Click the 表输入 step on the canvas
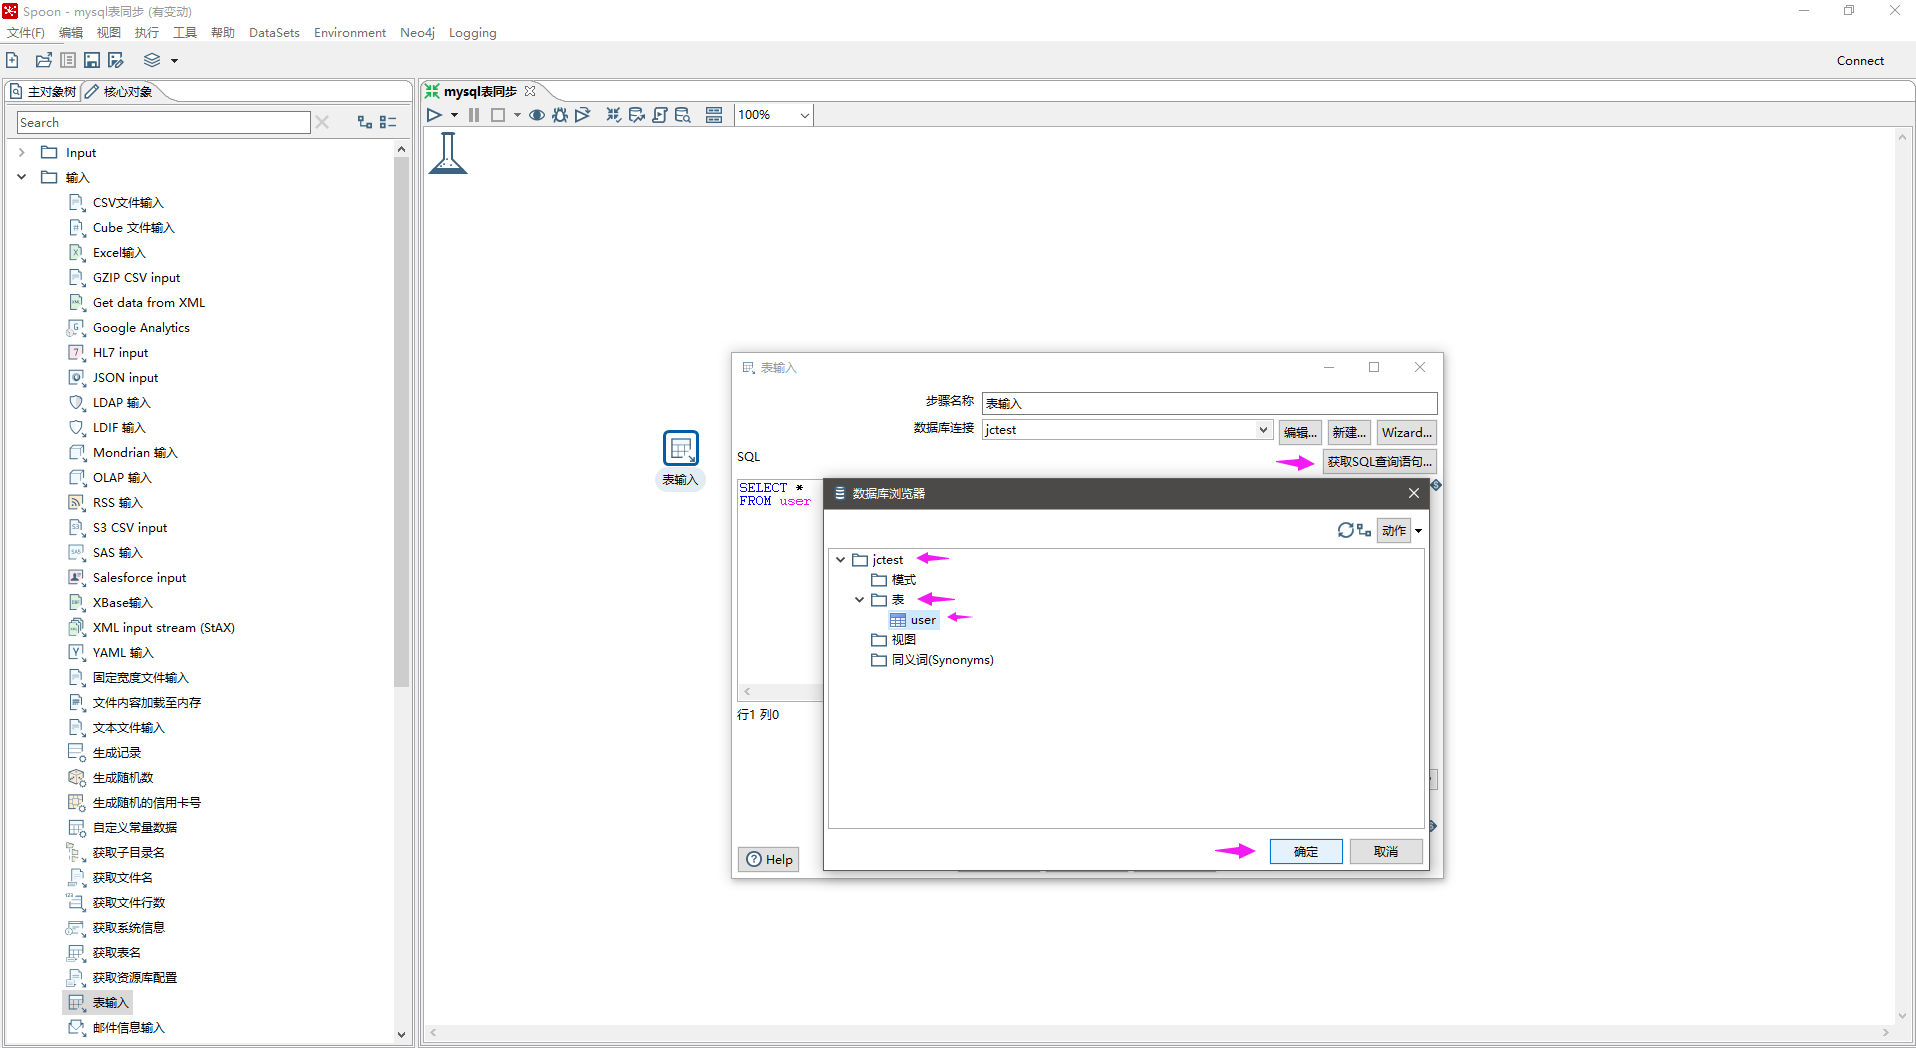The height and width of the screenshot is (1048, 1916). [x=681, y=448]
